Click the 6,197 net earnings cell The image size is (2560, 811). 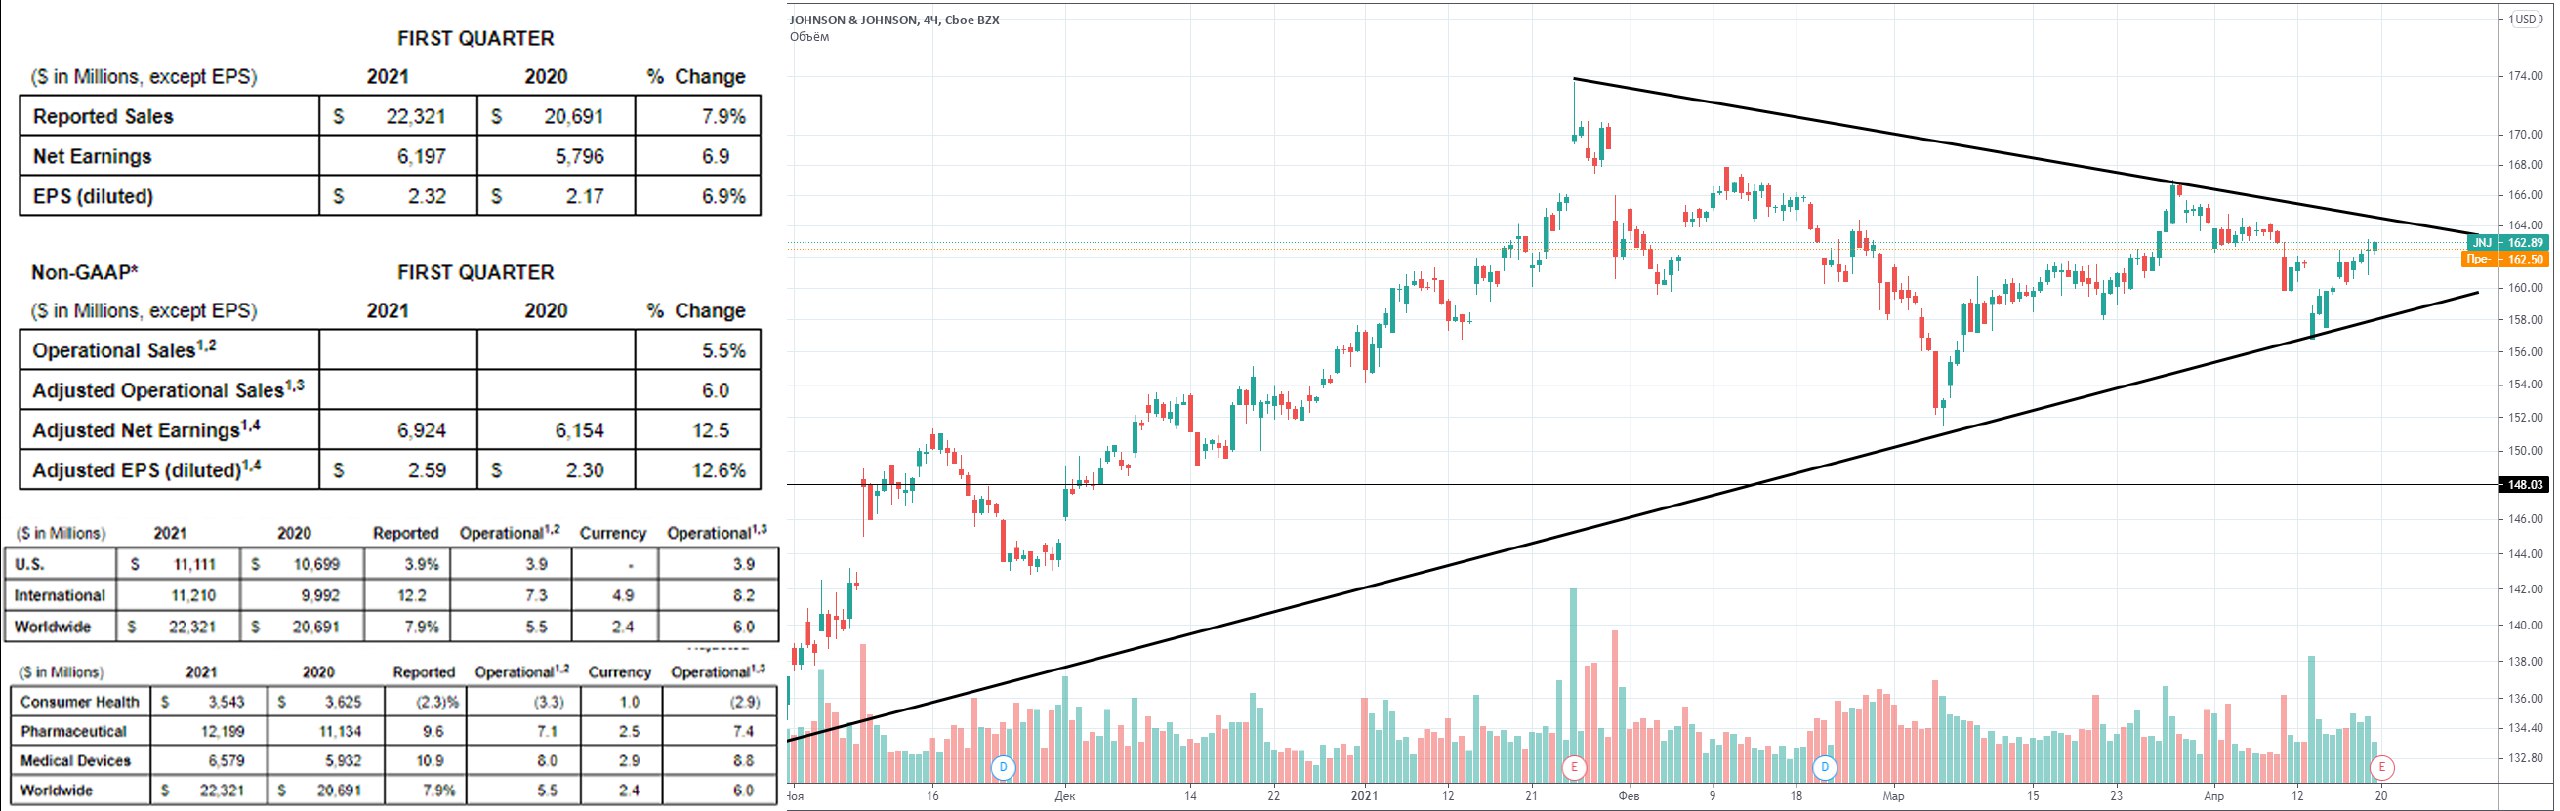[x=421, y=156]
